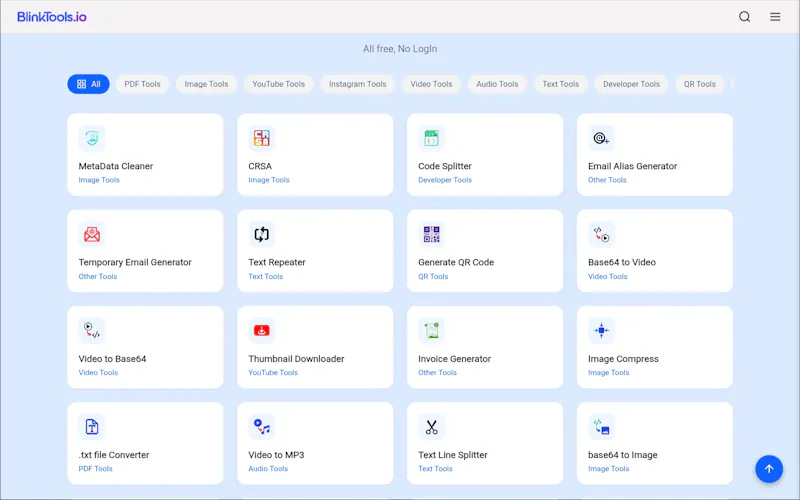Open Text Line Splitter title
The width and height of the screenshot is (800, 500).
pos(453,455)
